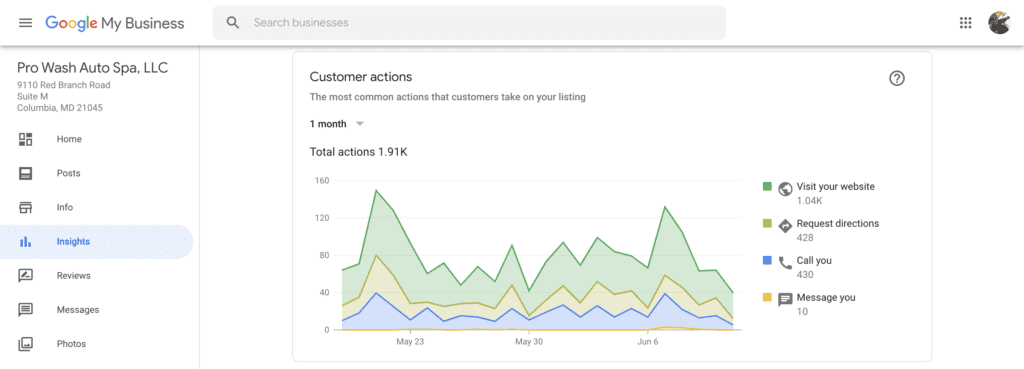The height and width of the screenshot is (369, 1024).
Task: Click the Customer actions help icon
Action: click(x=897, y=78)
